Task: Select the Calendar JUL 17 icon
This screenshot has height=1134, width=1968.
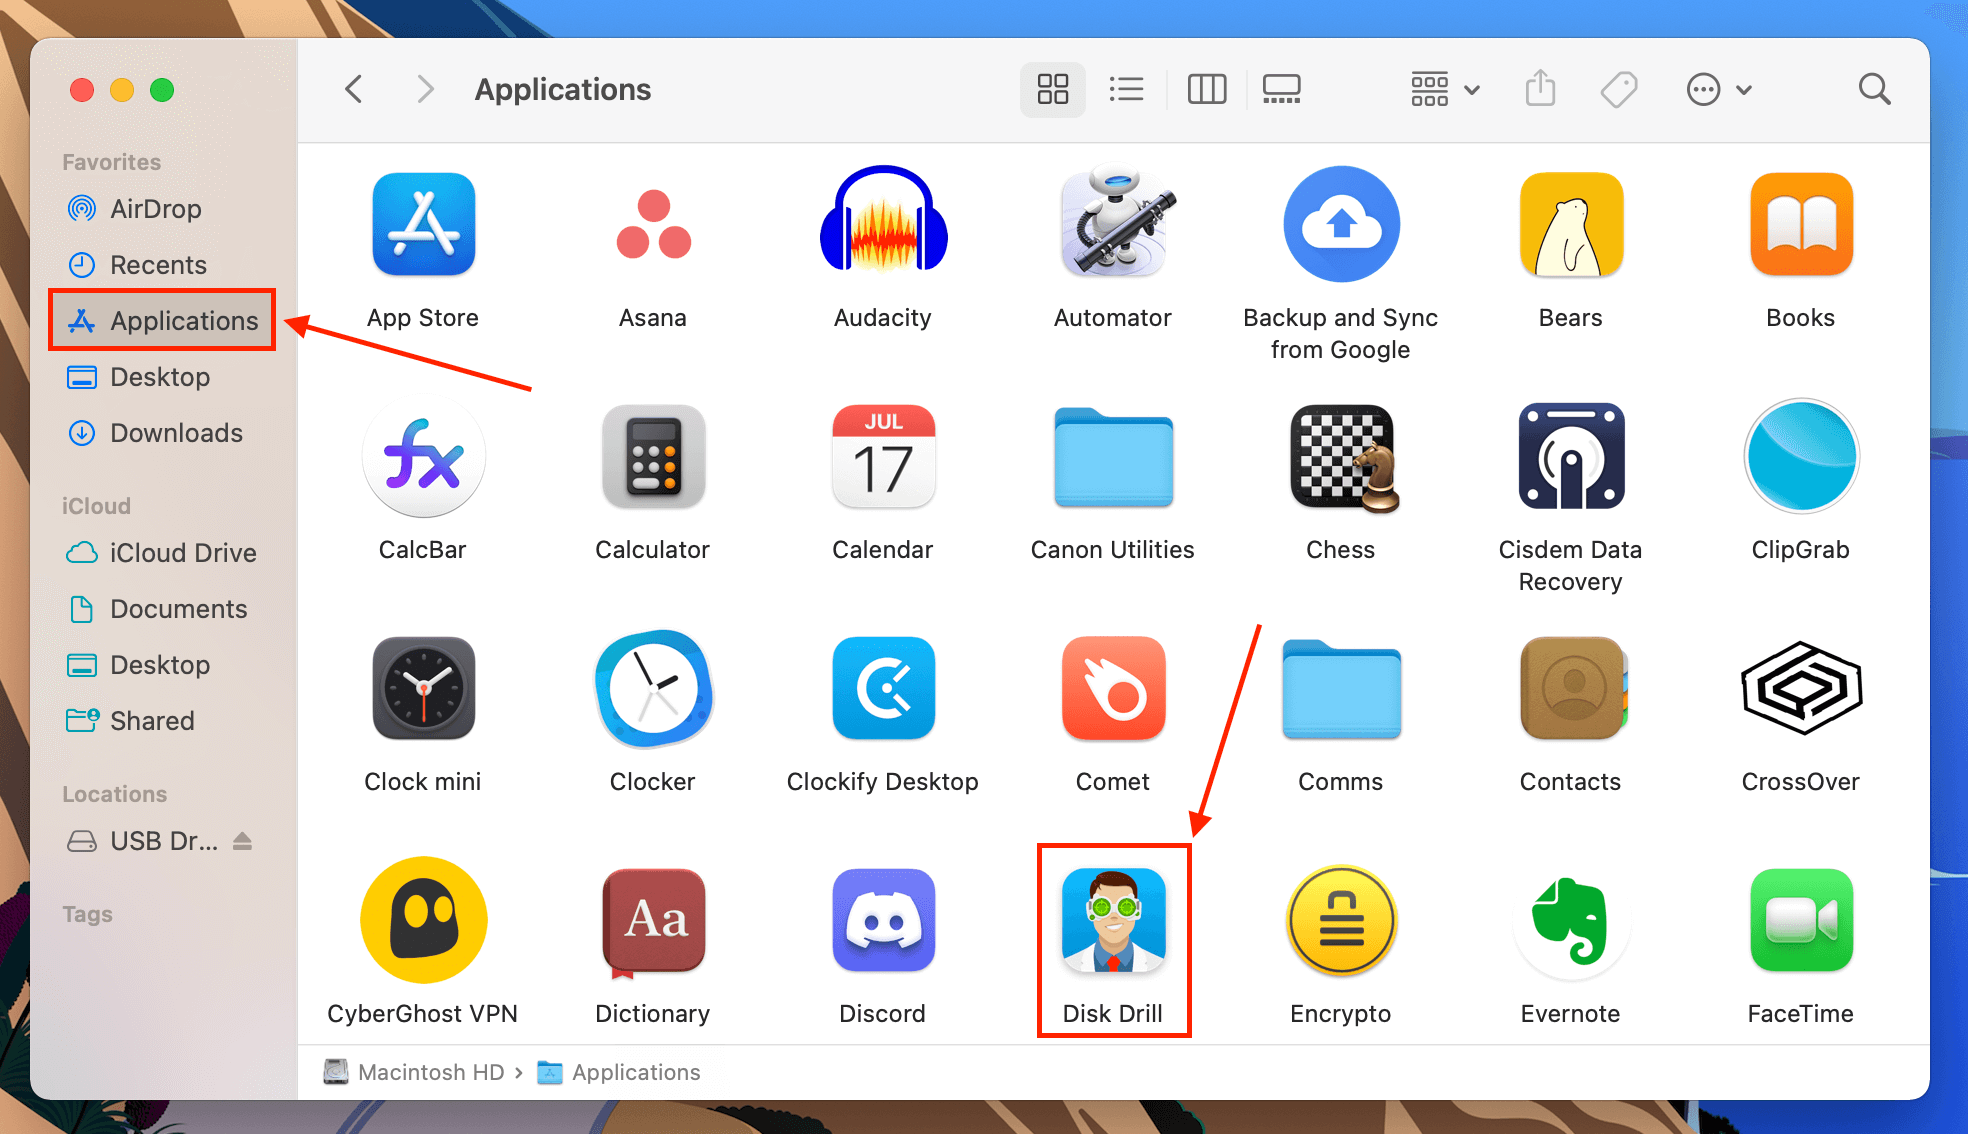Action: [883, 456]
